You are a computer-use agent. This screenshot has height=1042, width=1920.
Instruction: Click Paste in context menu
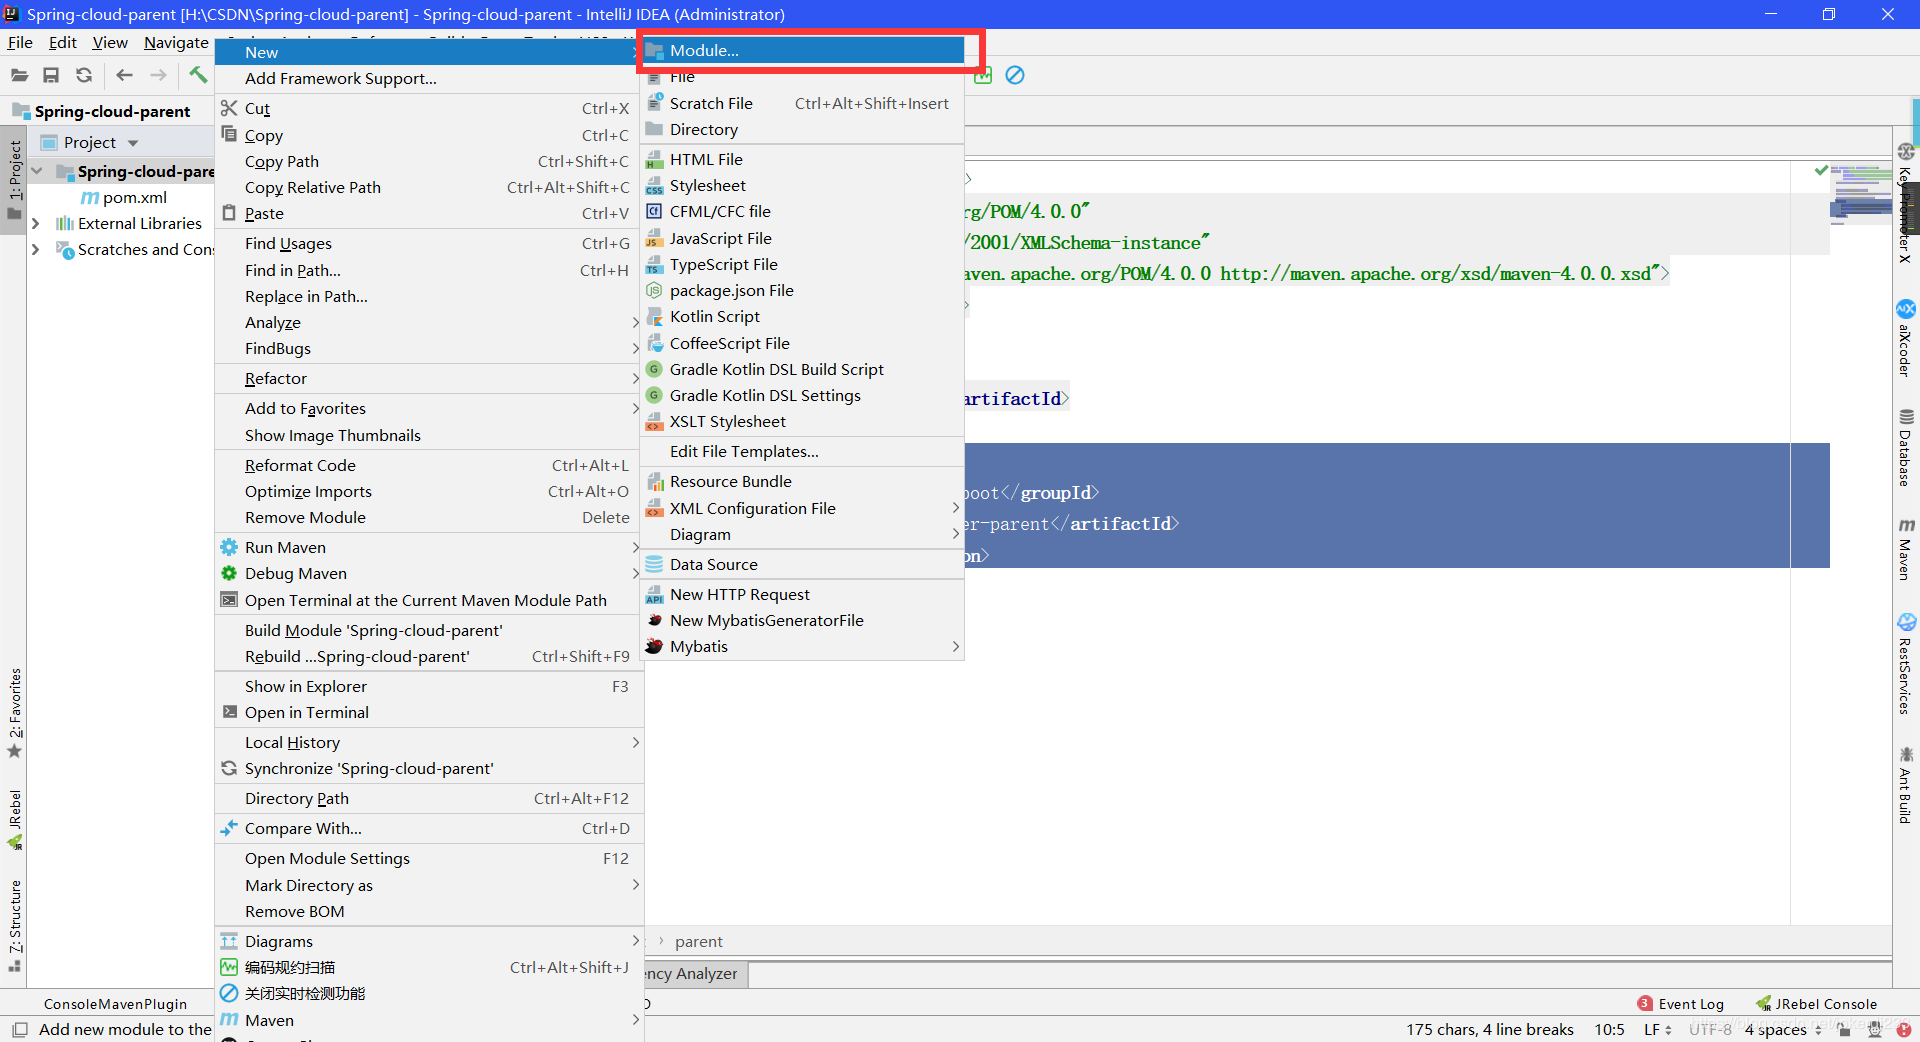click(428, 213)
